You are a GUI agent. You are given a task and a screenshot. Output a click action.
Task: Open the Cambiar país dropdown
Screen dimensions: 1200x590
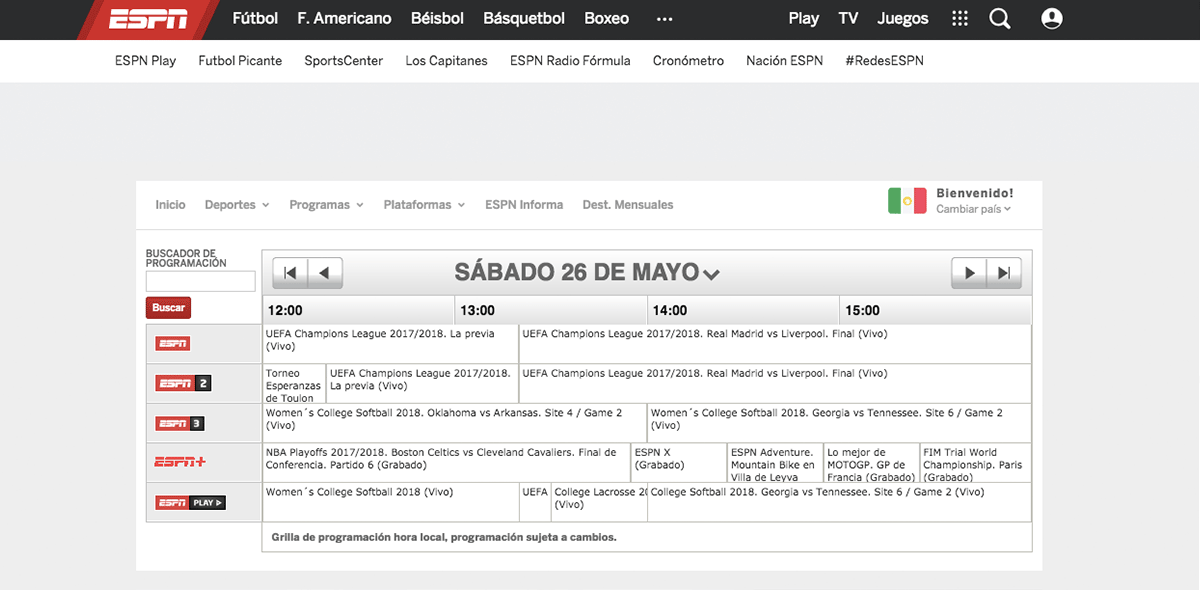(973, 209)
